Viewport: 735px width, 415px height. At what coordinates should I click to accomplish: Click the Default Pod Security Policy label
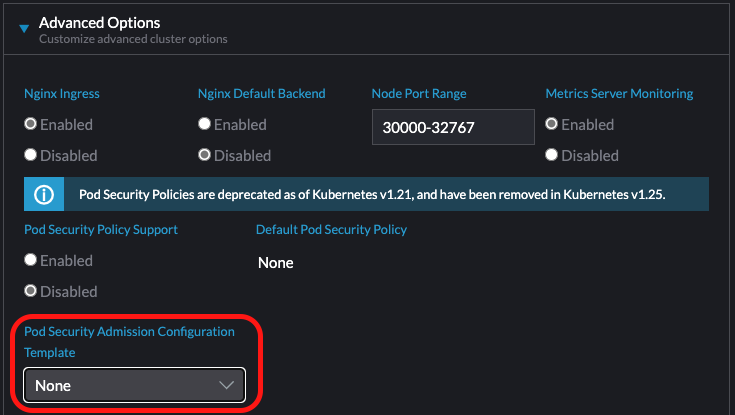pyautogui.click(x=331, y=229)
